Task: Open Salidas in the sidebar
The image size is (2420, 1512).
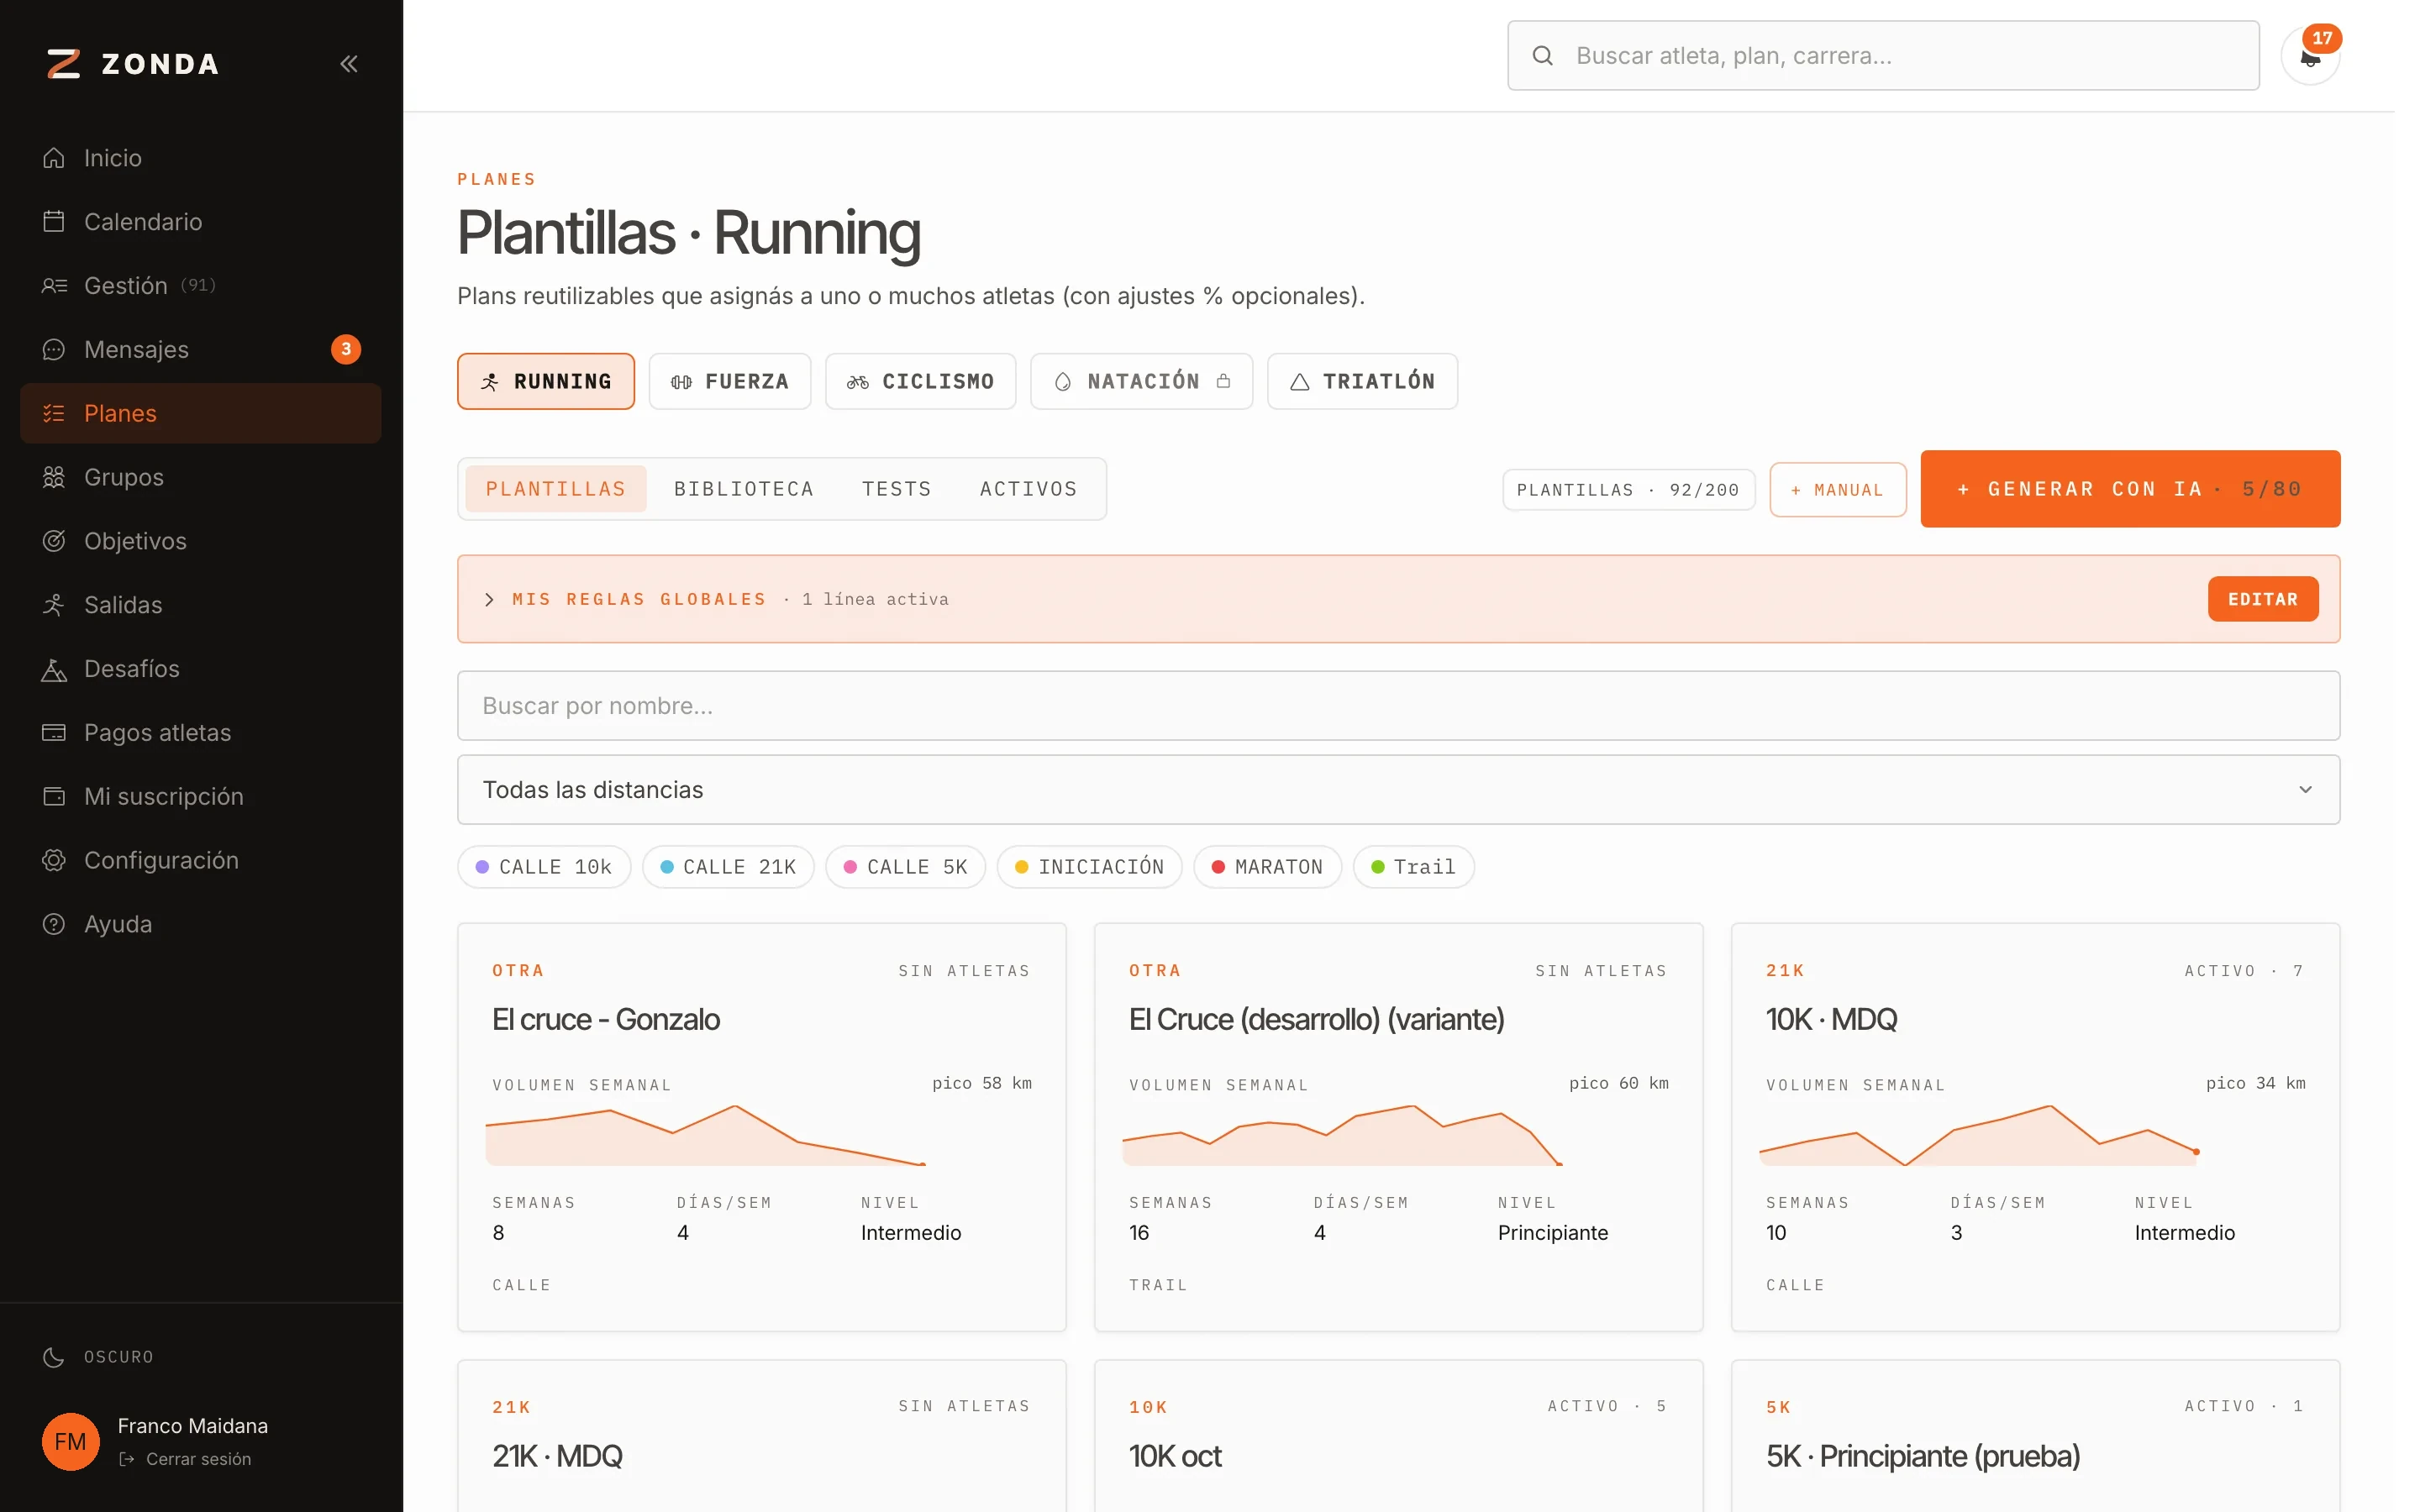Action: pos(200,605)
